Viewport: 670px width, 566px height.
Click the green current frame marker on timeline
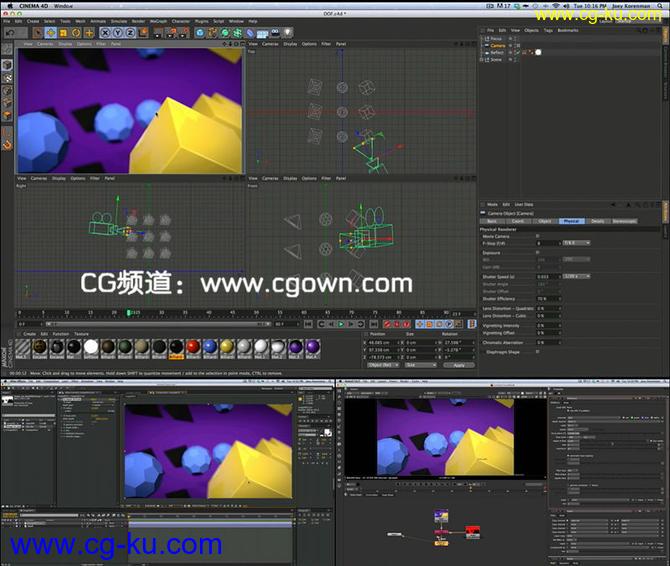point(129,313)
